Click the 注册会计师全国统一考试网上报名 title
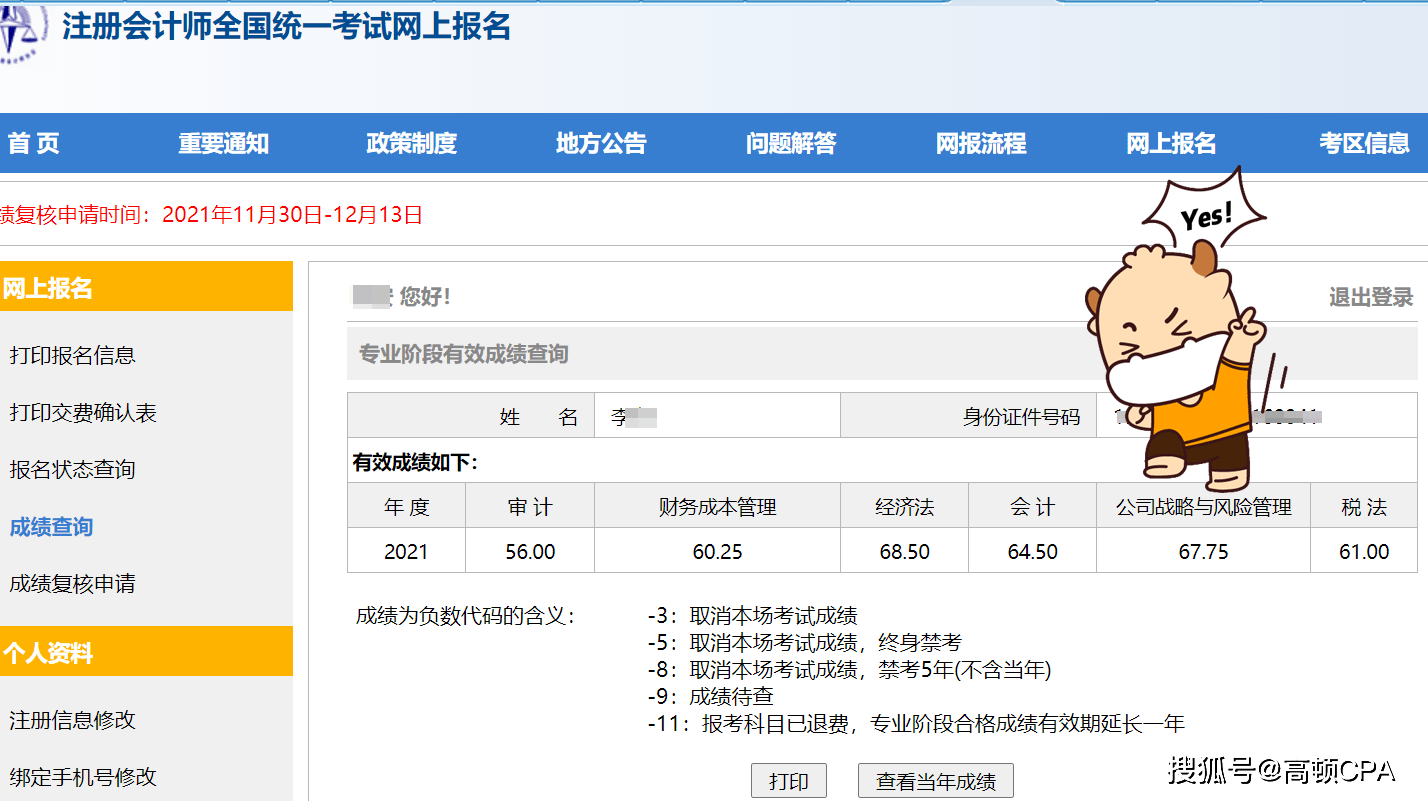1428x801 pixels. [286, 26]
